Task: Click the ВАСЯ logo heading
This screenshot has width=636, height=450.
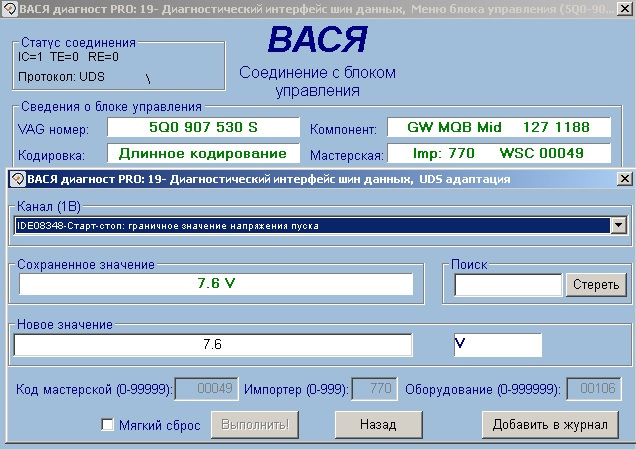Action: pyautogui.click(x=318, y=39)
